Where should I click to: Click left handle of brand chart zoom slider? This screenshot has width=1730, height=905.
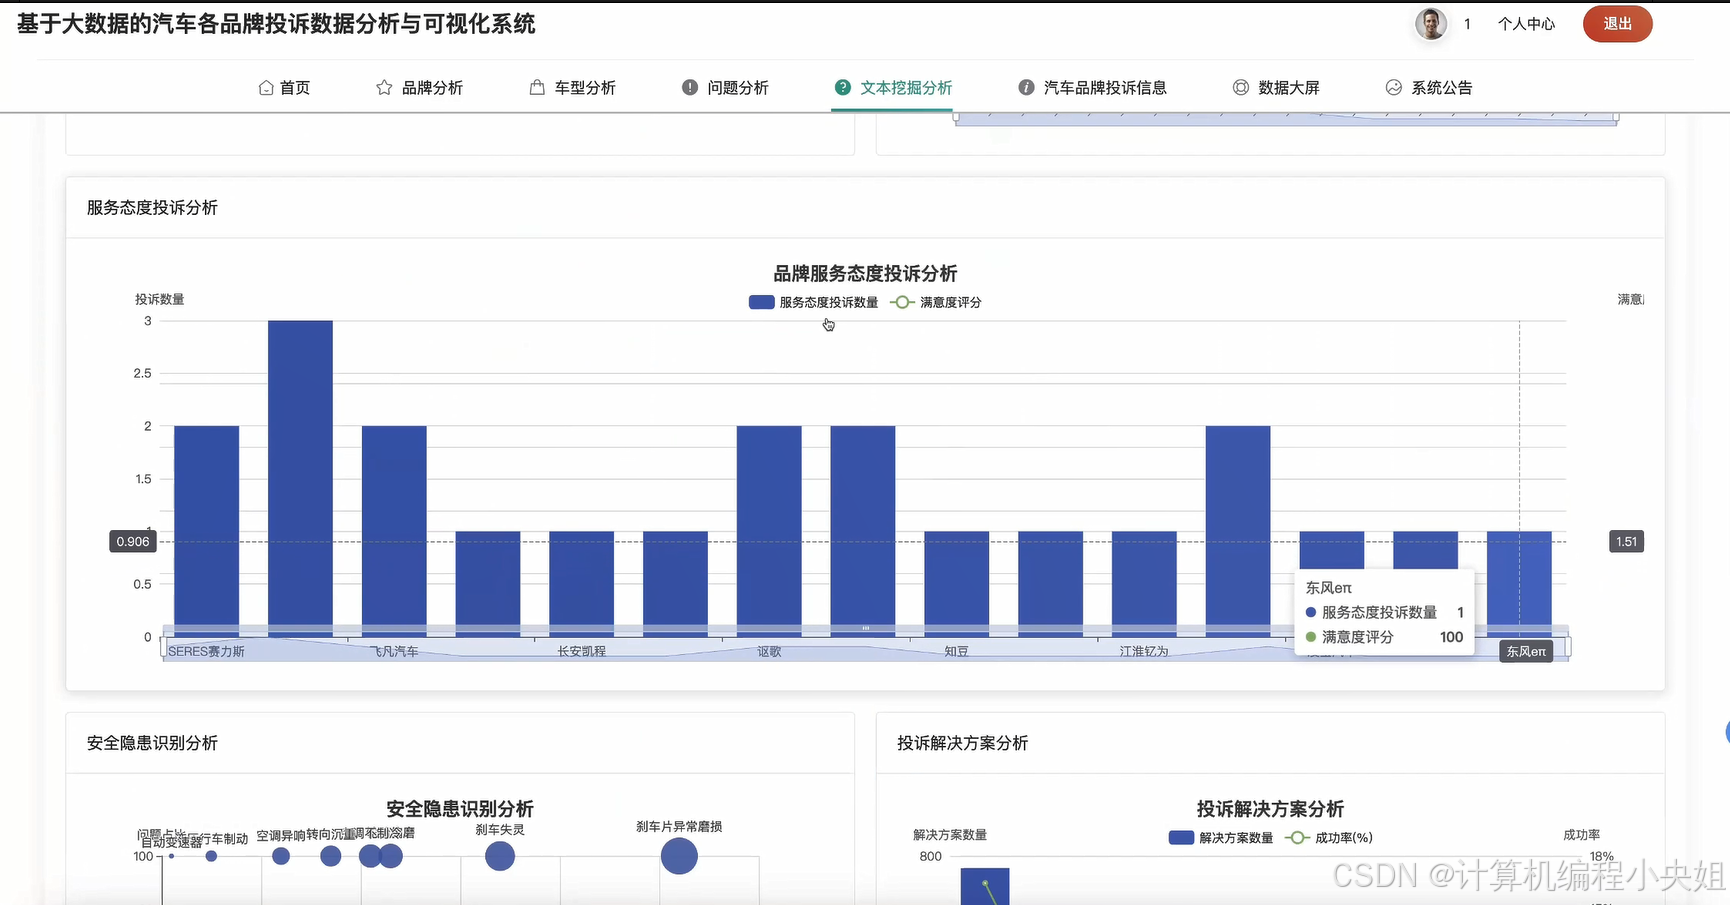coord(162,648)
